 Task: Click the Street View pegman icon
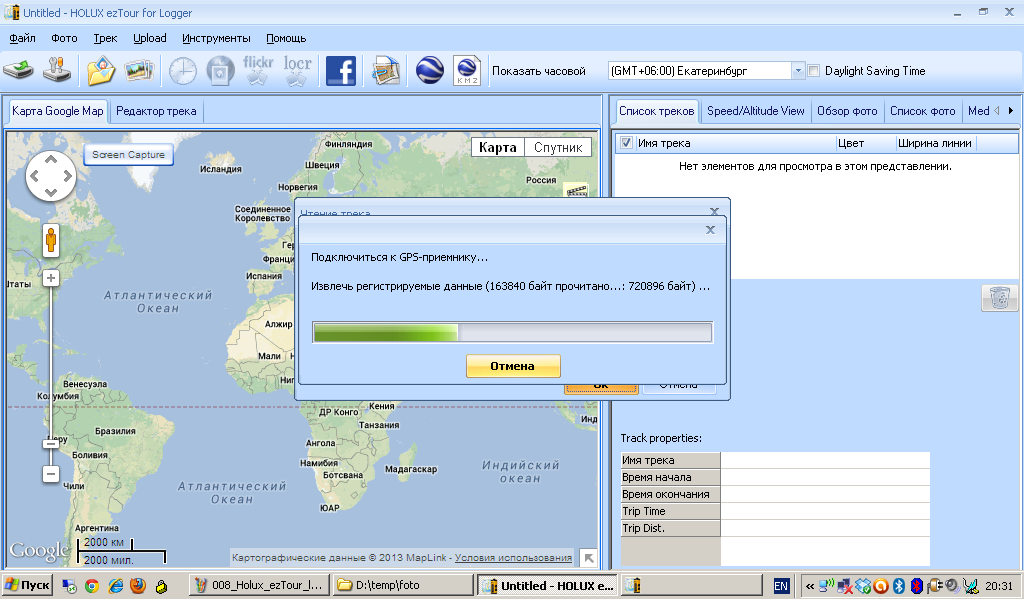[51, 240]
